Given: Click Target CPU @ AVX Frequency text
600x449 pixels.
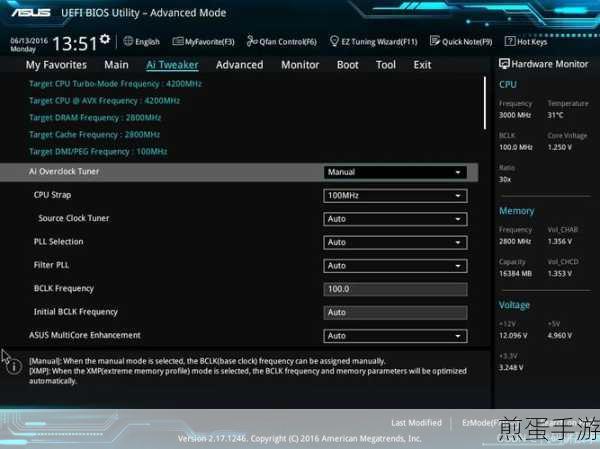Looking at the screenshot, I should click(x=104, y=101).
